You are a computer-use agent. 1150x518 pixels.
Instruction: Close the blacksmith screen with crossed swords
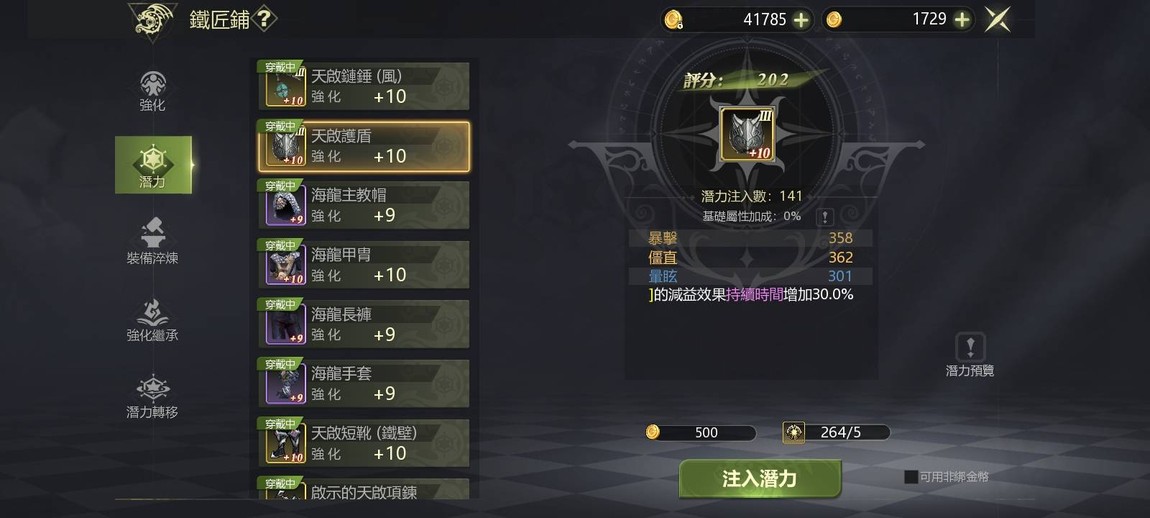click(997, 20)
